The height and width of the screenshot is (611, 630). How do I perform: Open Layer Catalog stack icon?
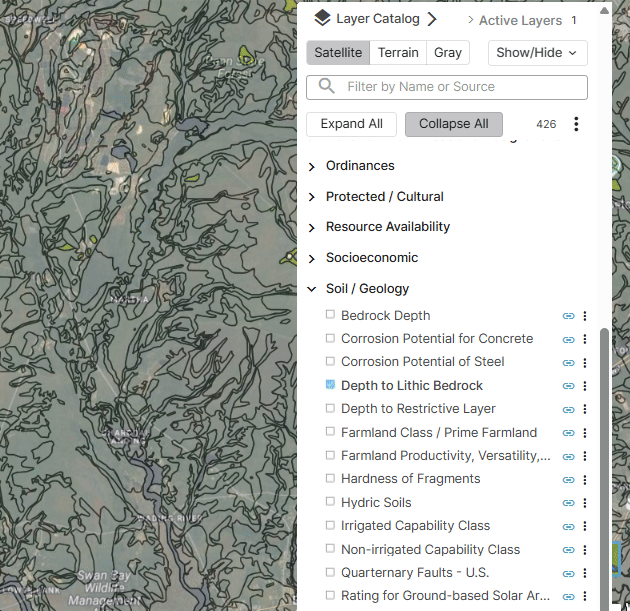[322, 18]
